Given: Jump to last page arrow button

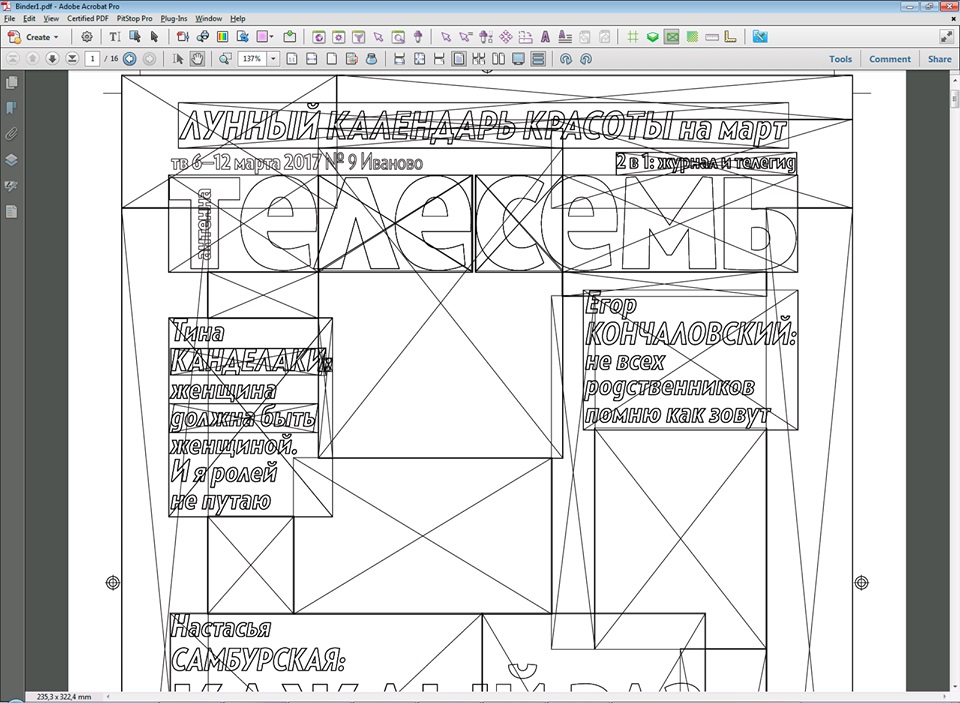Looking at the screenshot, I should pos(72,59).
